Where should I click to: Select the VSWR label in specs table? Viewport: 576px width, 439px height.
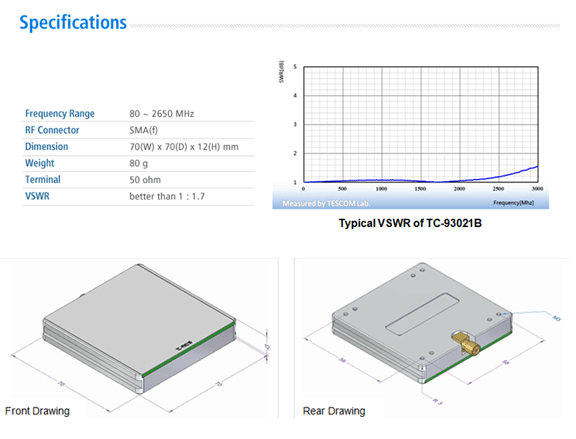[37, 196]
